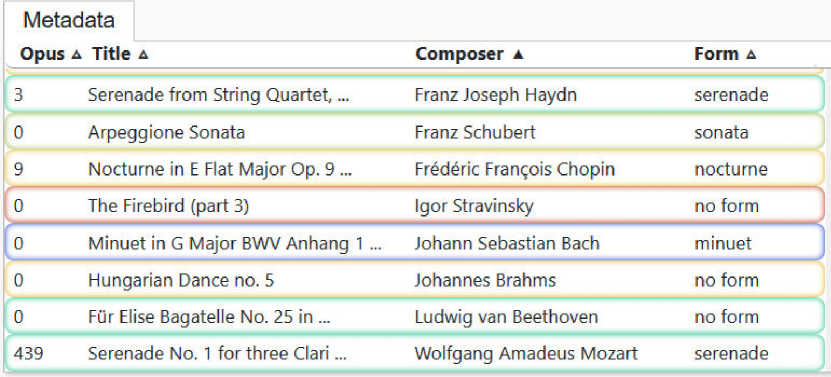Image resolution: width=831 pixels, height=377 pixels.
Task: Click the composer name Igor Stravinsky
Action: click(474, 206)
